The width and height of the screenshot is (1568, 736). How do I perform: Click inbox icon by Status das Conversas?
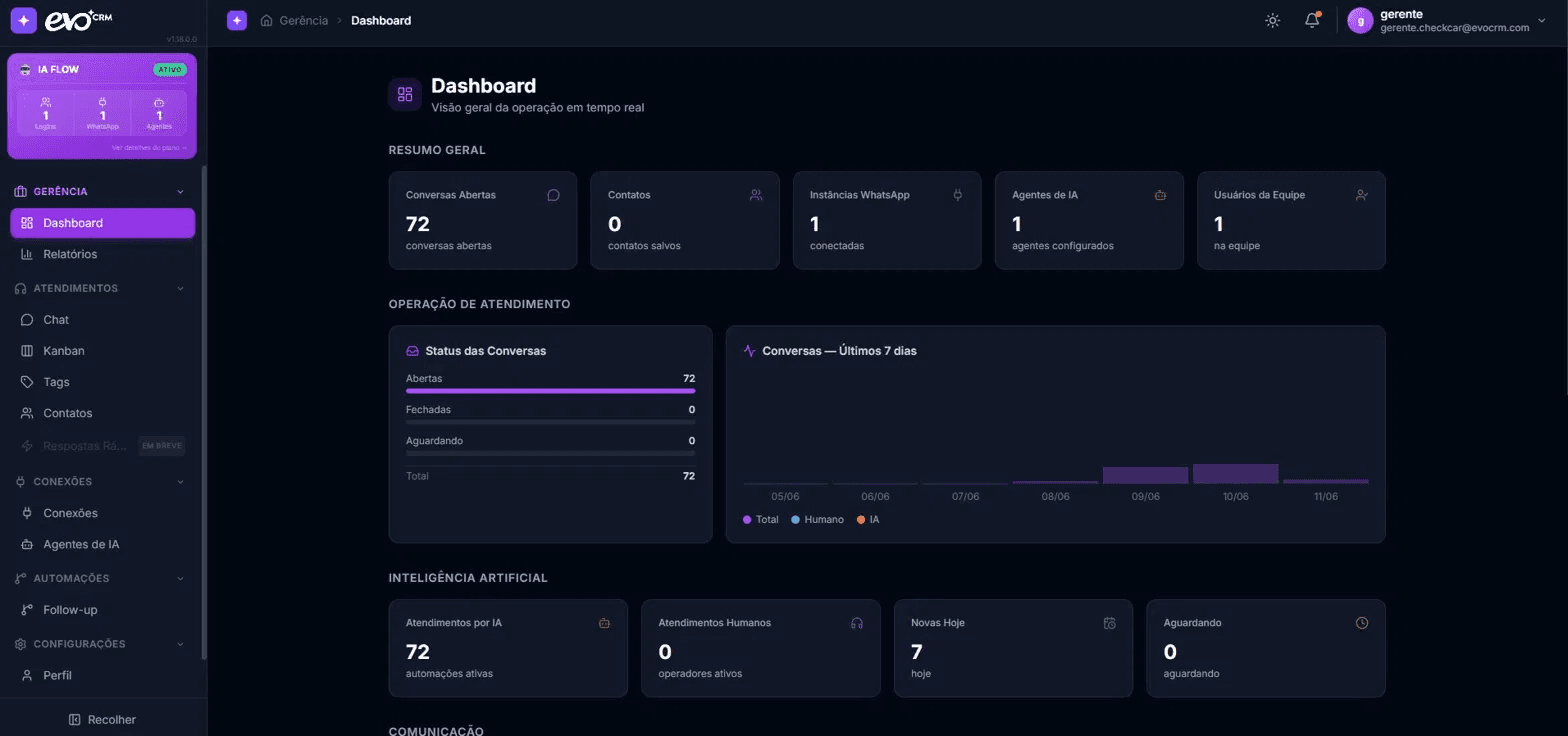point(412,351)
